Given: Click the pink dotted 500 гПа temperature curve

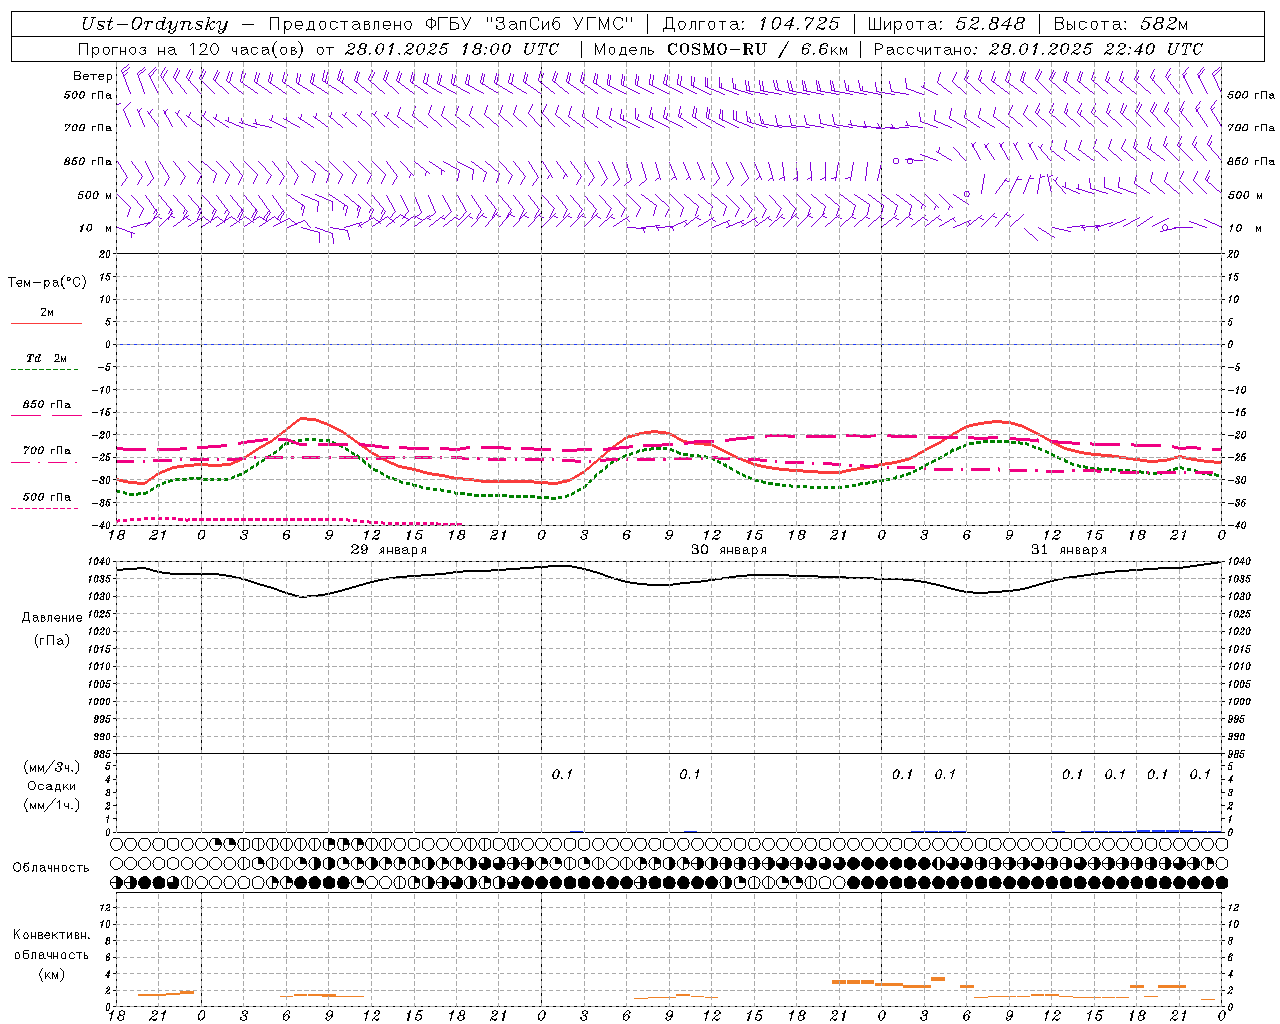Looking at the screenshot, I should click(x=290, y=520).
